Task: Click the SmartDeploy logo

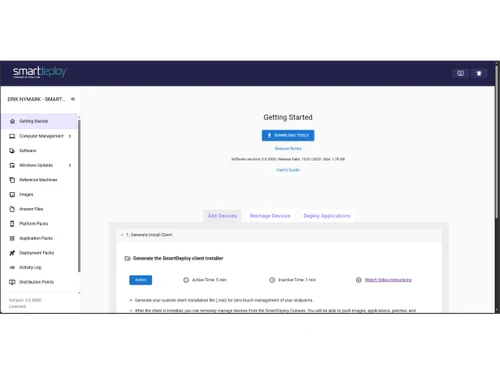Action: point(39,72)
